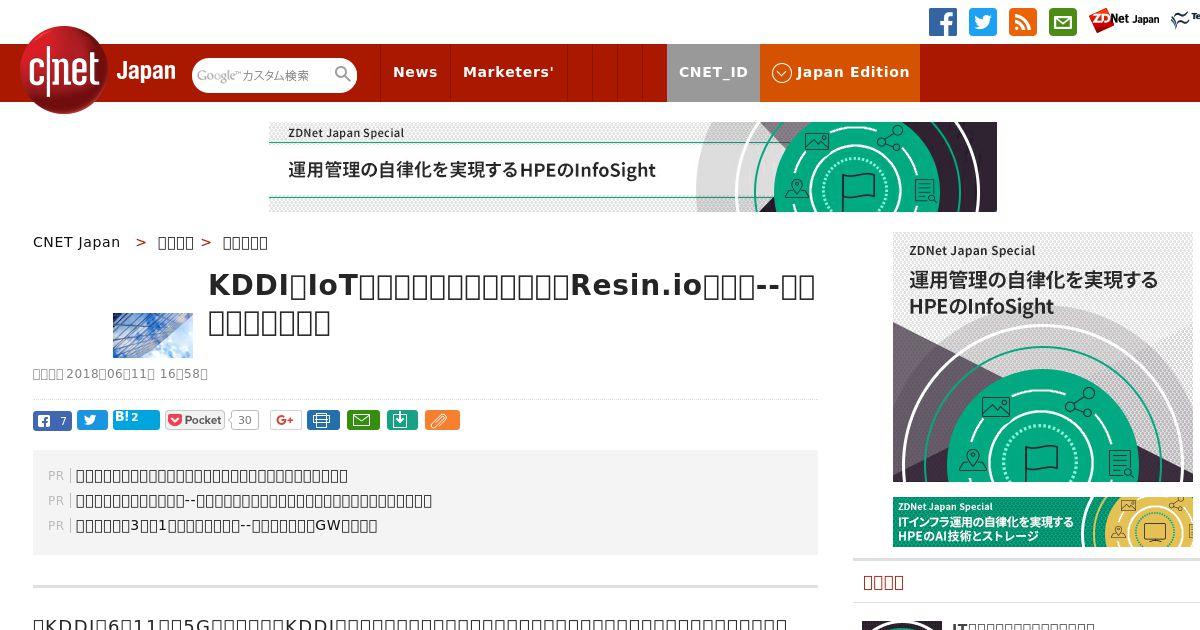1200x630 pixels.
Task: Open second PR link in list
Action: pos(254,501)
